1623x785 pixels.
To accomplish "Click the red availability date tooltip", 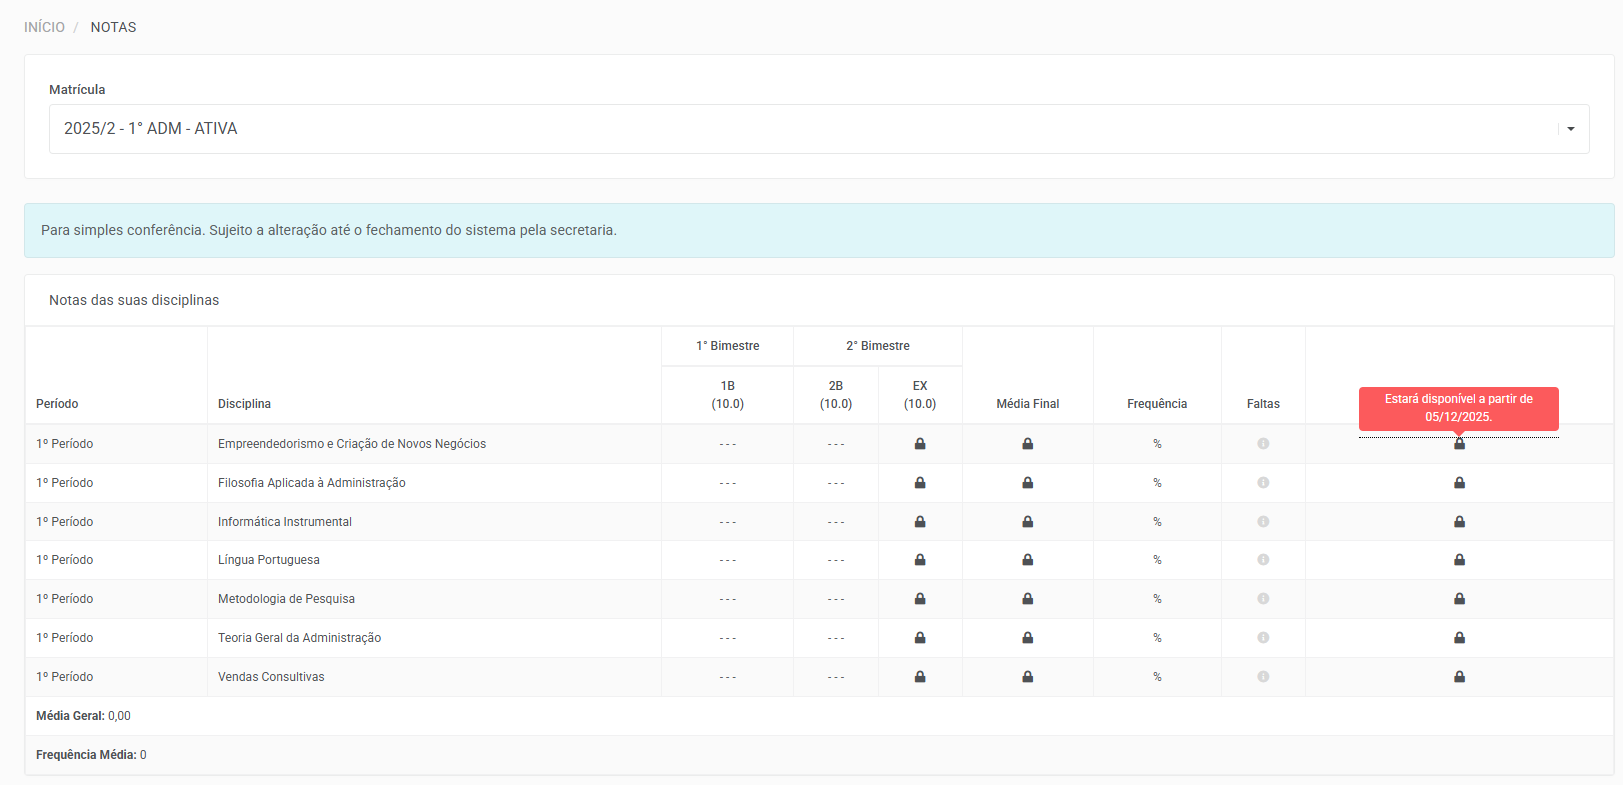I will coord(1458,408).
